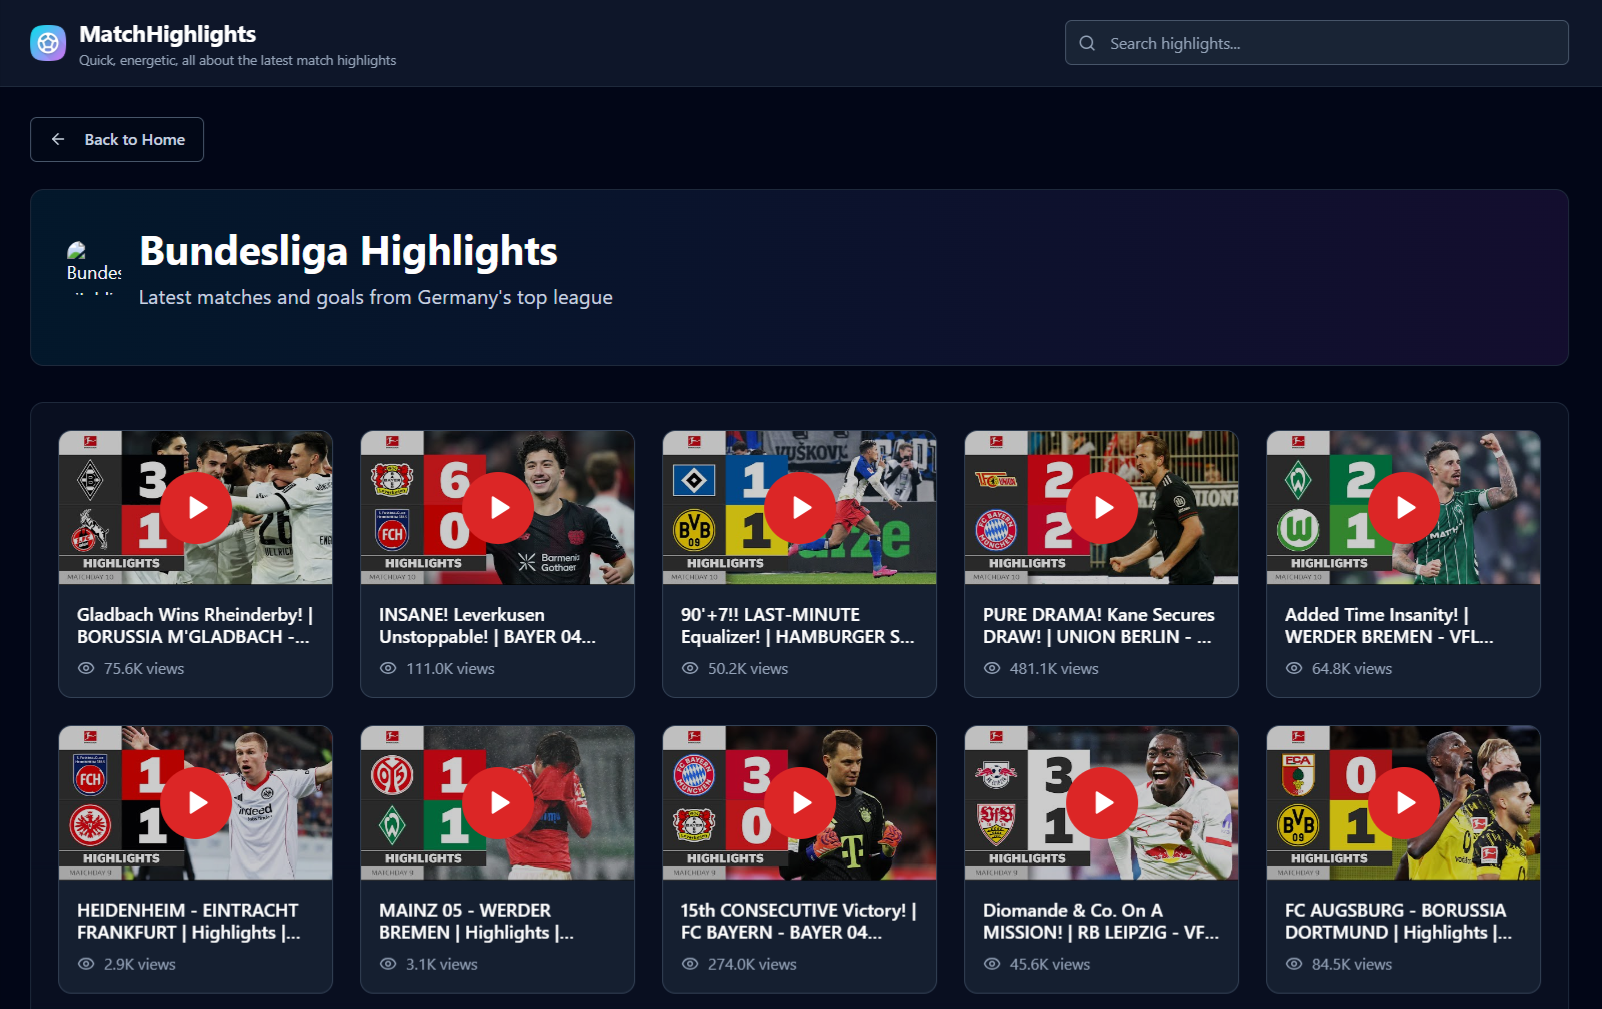Image resolution: width=1602 pixels, height=1009 pixels.
Task: Play the Gladbach Wins Rheinderby video
Action: 196,508
